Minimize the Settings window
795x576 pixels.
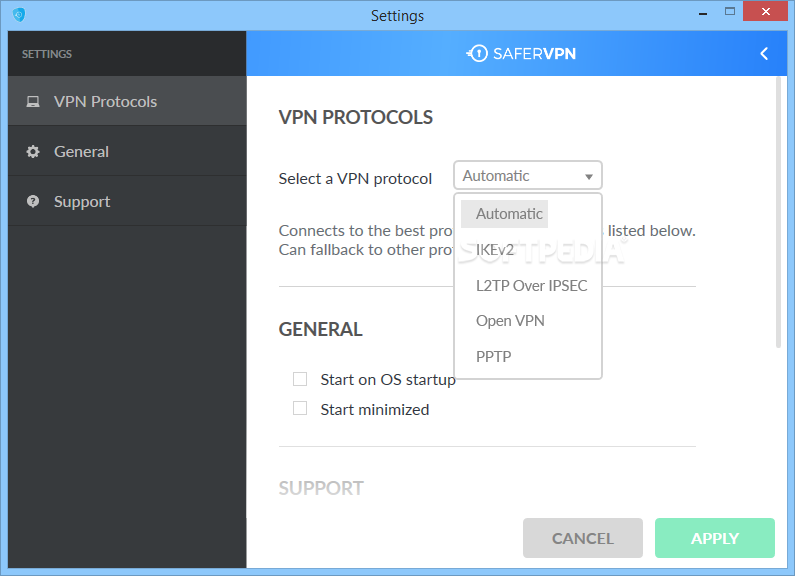click(x=703, y=14)
